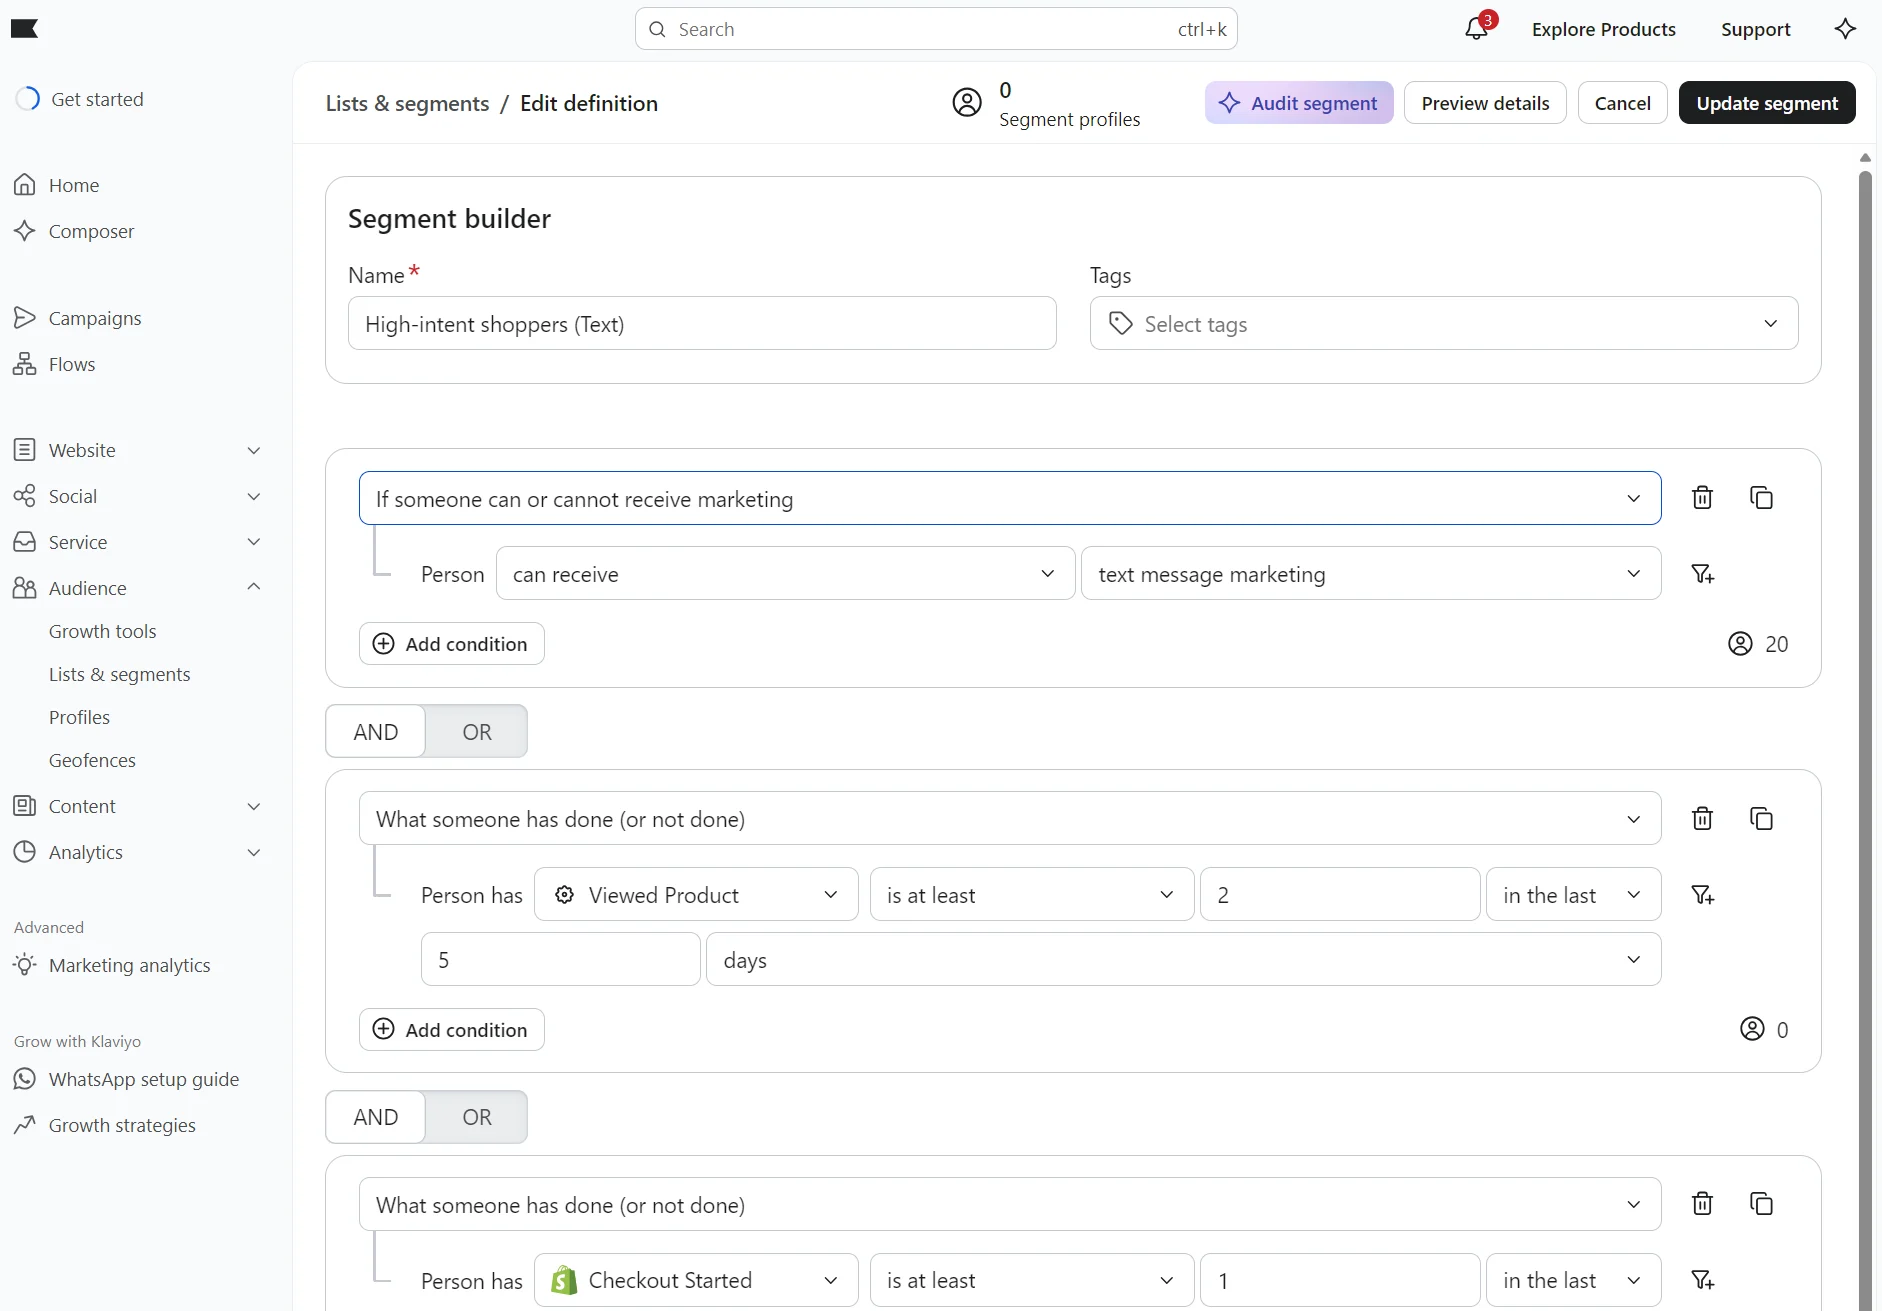1882x1311 pixels.
Task: Click the Klaviyo flag logo
Action: 24,28
